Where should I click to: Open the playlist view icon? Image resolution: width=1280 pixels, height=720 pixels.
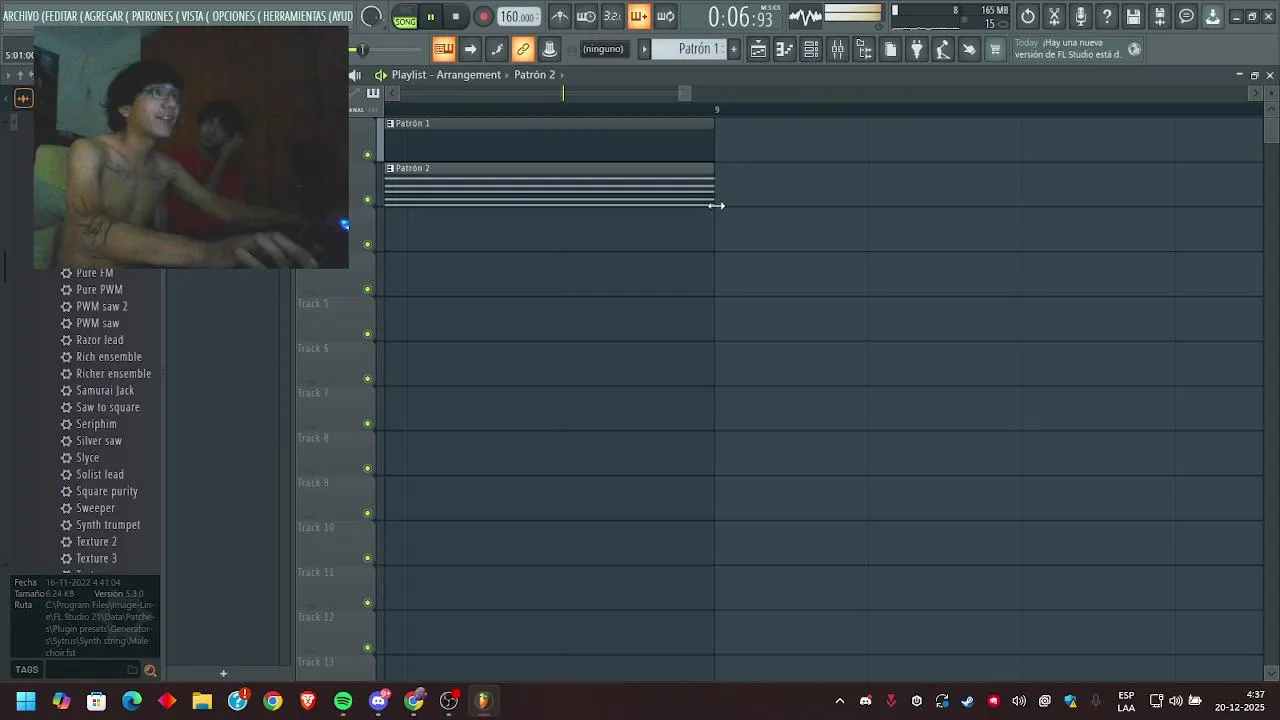(x=759, y=49)
